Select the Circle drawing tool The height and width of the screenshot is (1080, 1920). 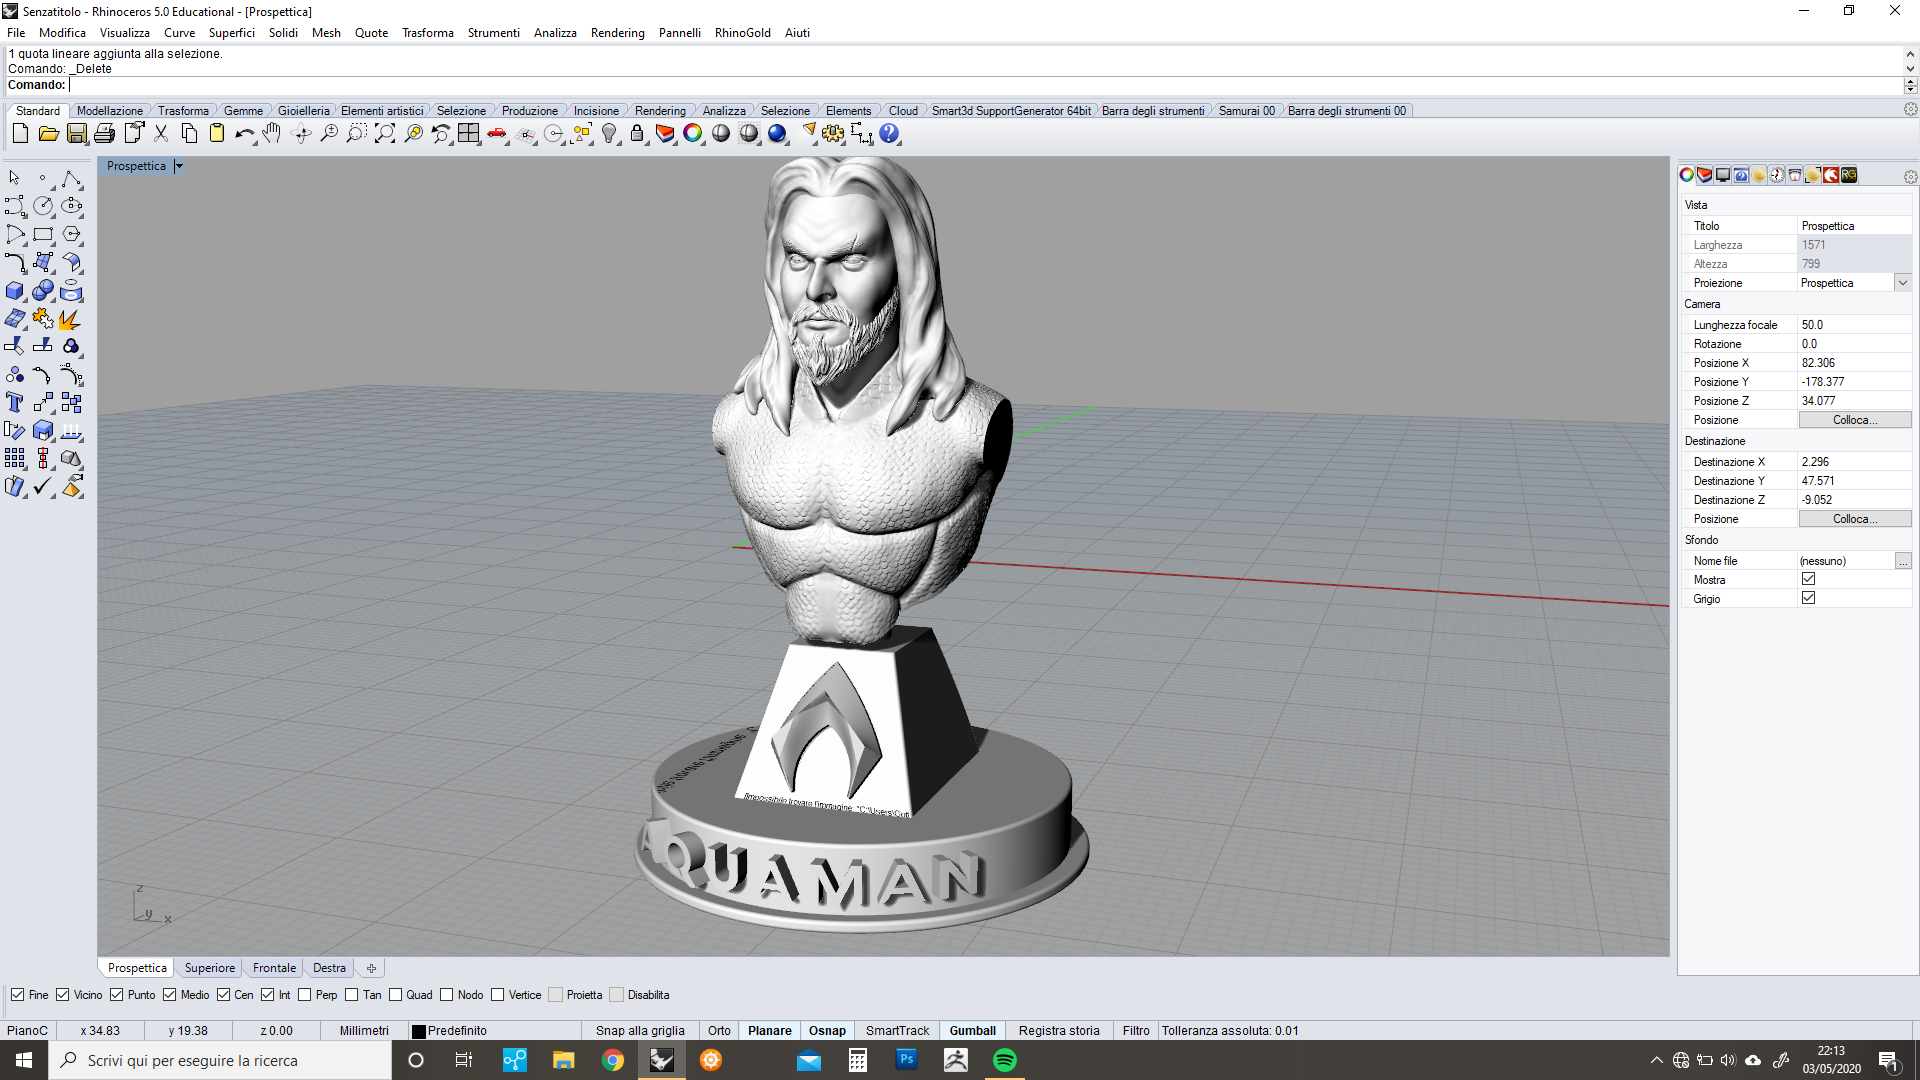(x=43, y=206)
